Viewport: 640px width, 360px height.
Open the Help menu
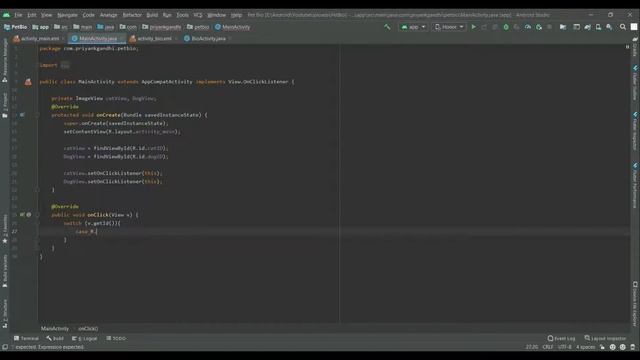236,15
